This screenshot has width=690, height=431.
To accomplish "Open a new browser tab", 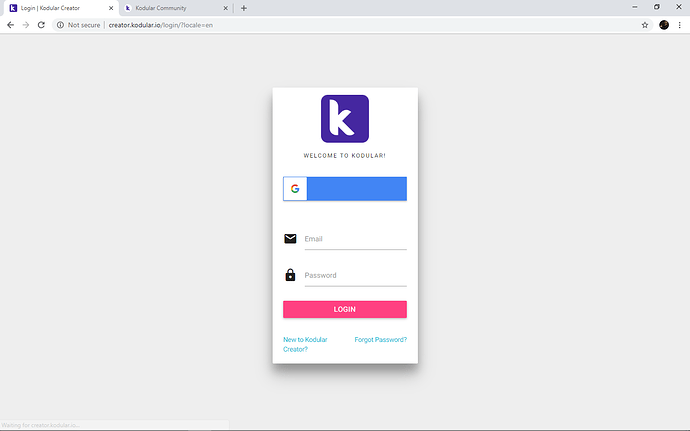I will coord(243,8).
